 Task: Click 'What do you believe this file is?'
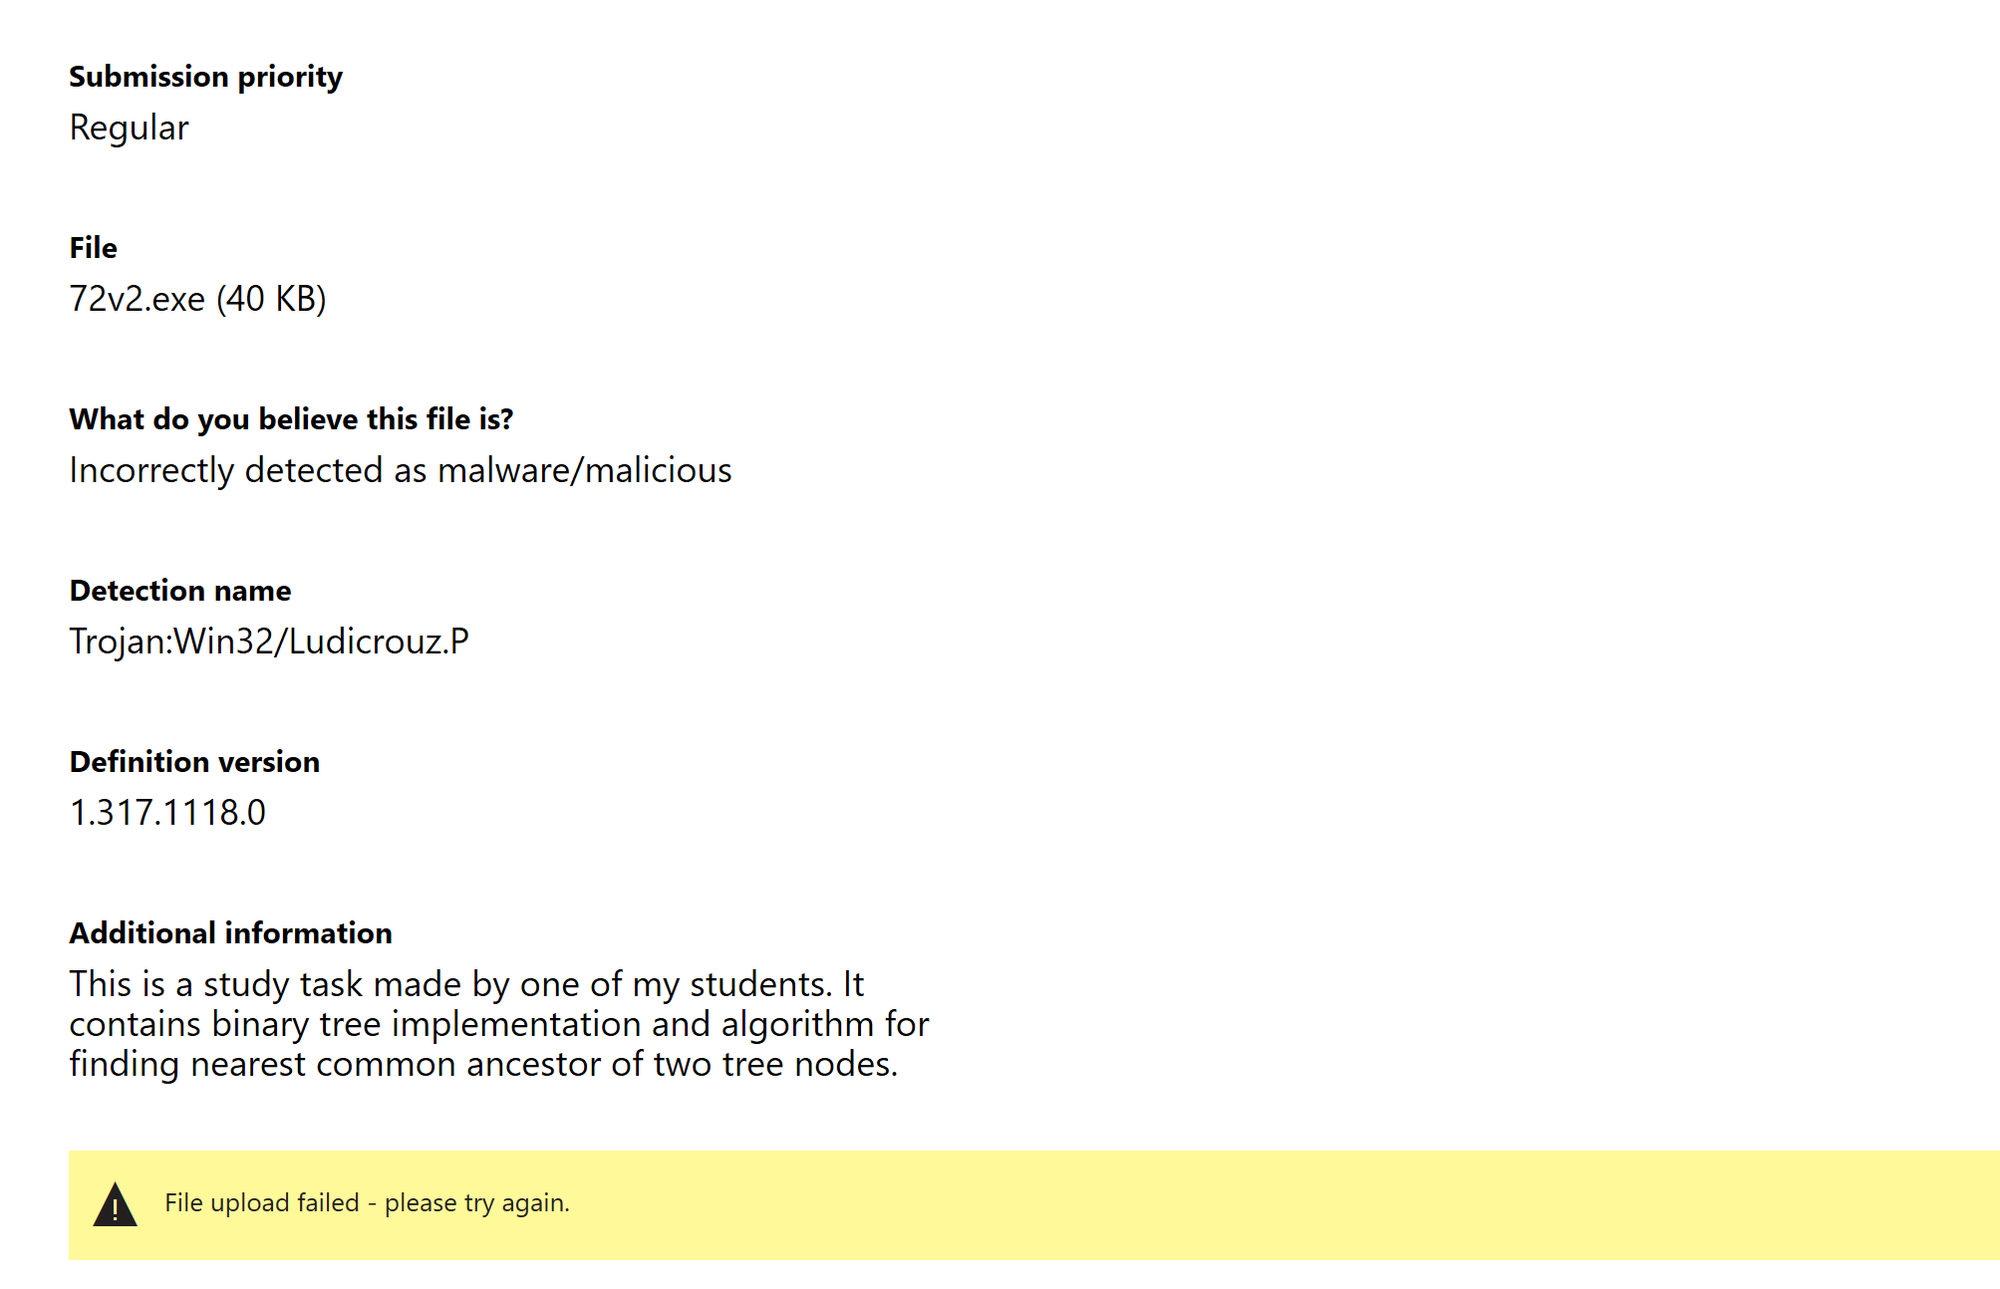tap(291, 419)
